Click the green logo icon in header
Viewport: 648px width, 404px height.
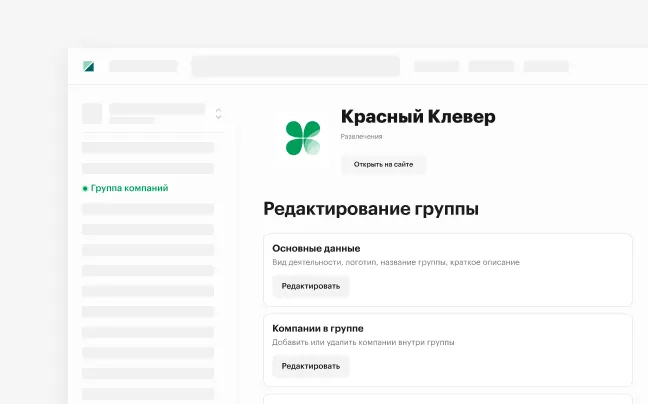[88, 66]
